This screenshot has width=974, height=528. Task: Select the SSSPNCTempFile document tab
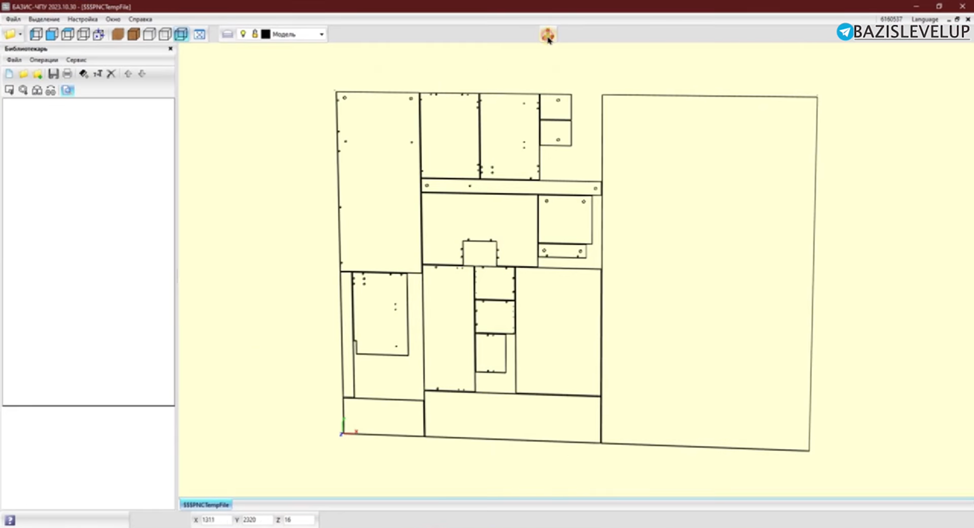point(206,504)
